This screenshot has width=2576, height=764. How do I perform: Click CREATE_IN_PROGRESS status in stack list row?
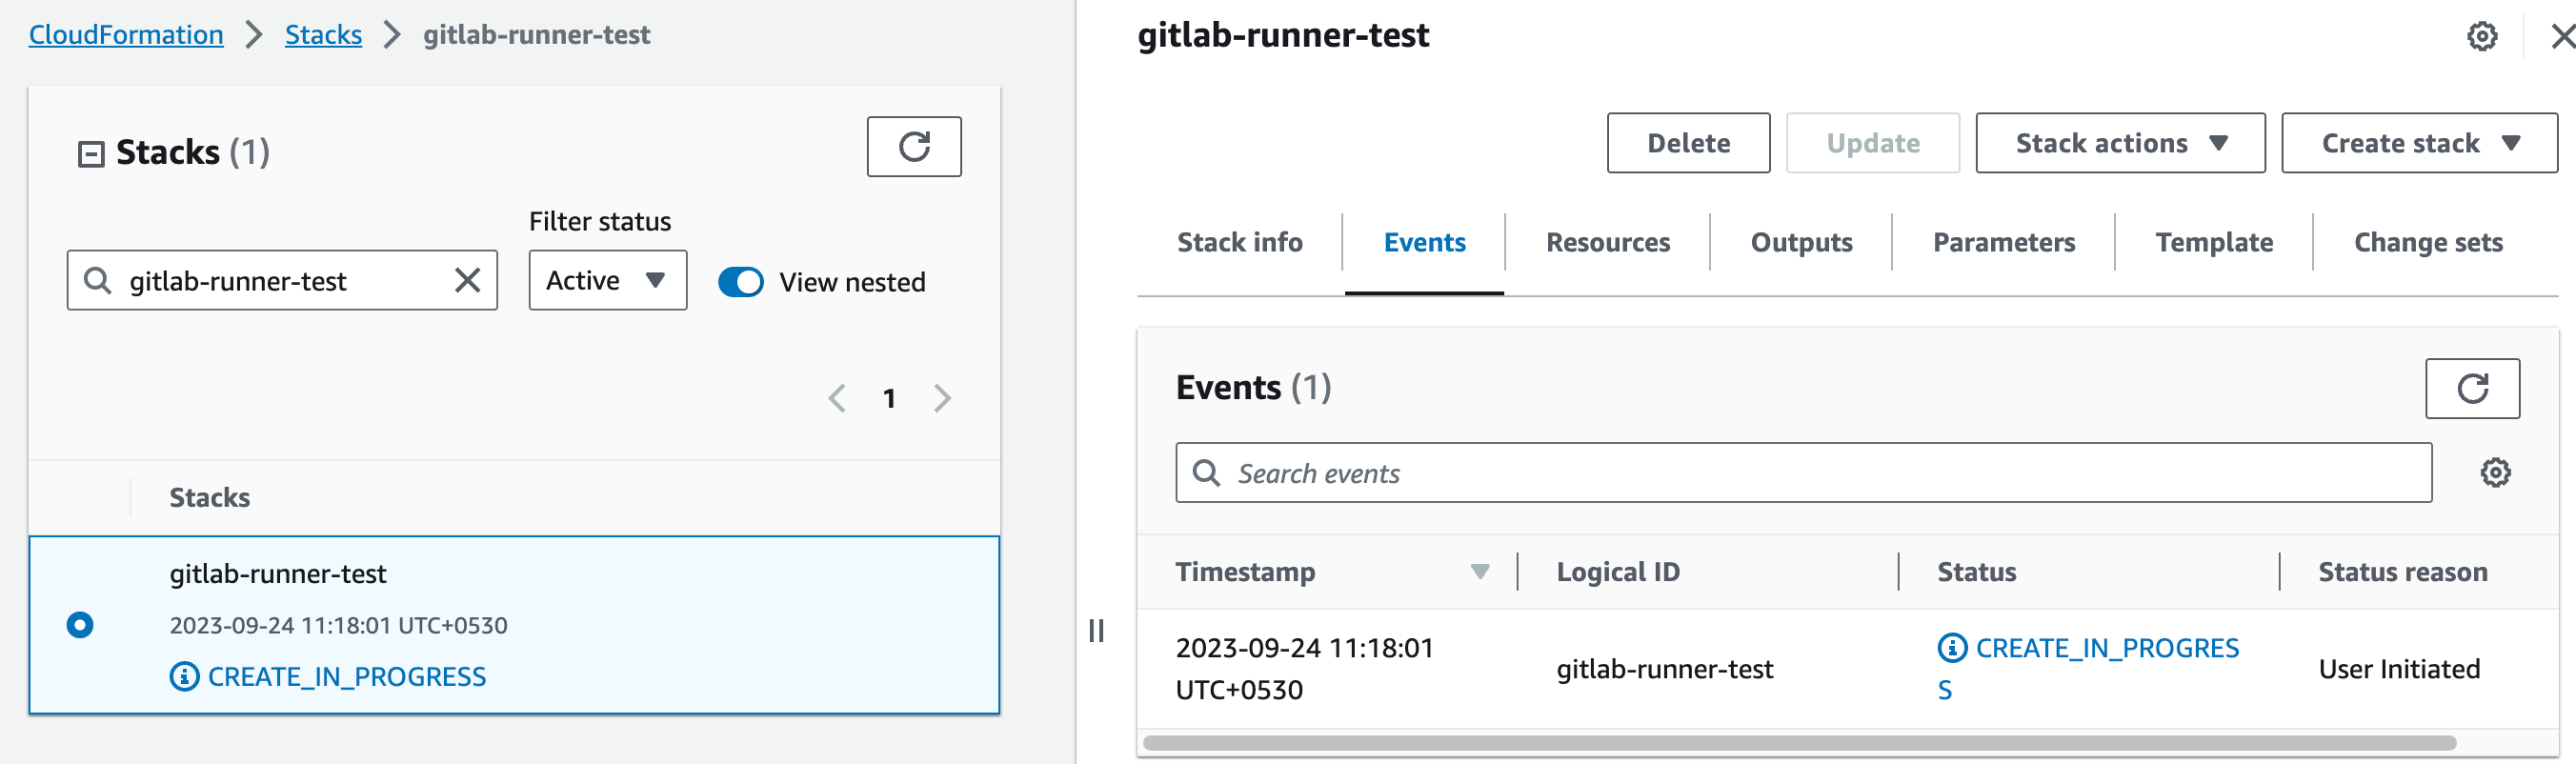tap(346, 677)
